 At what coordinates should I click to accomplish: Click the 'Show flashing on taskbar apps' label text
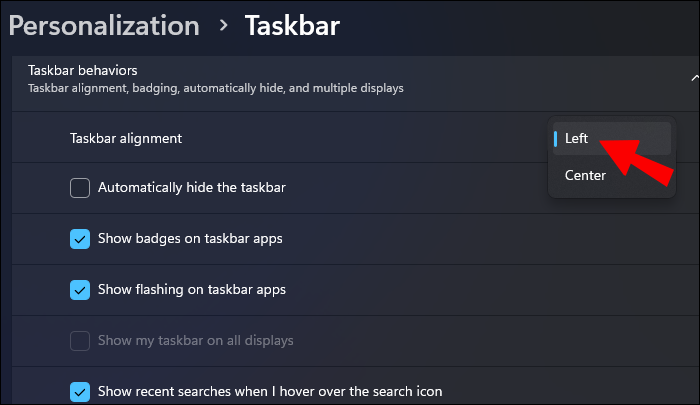[192, 290]
